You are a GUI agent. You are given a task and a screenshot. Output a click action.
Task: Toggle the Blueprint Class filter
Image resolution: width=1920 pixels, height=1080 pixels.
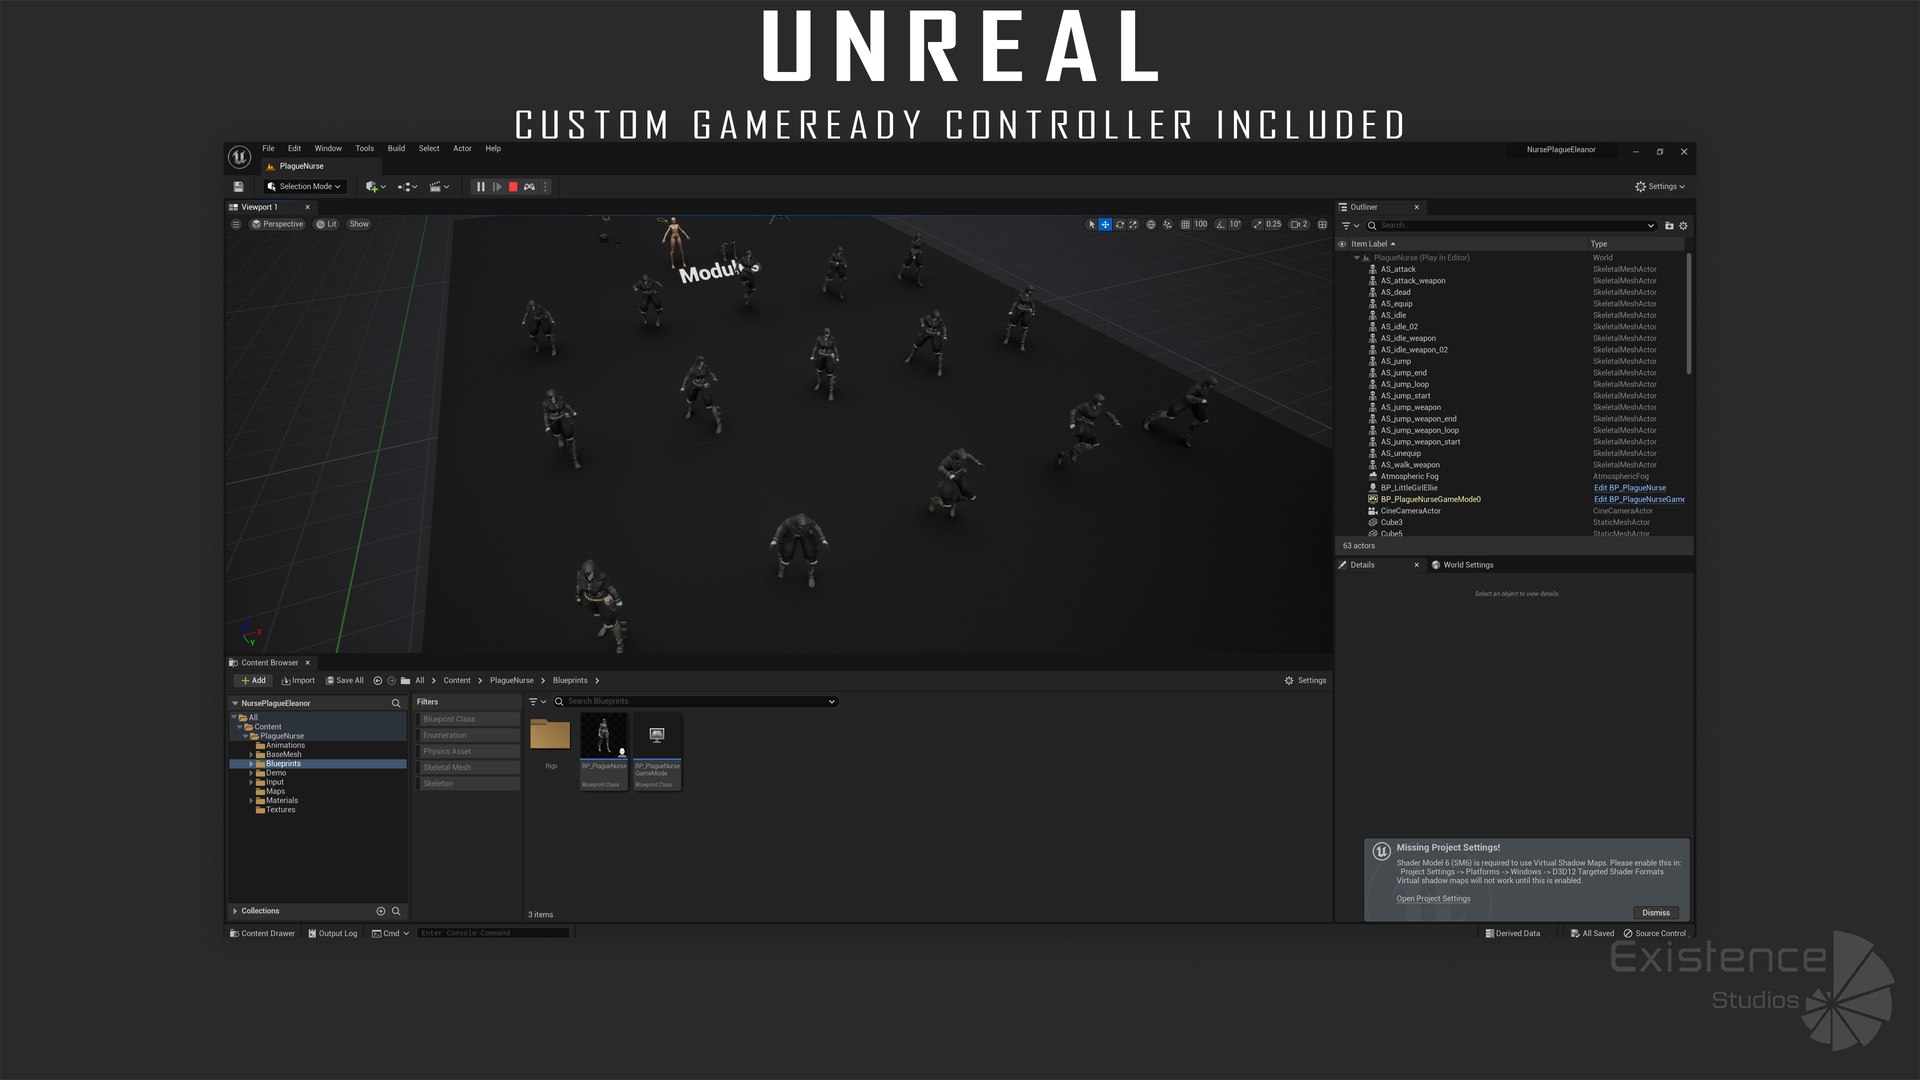point(468,720)
